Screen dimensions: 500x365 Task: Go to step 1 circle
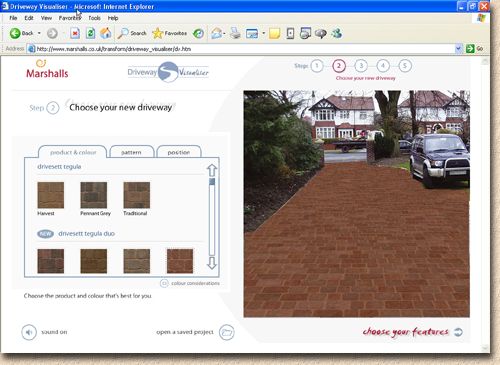(x=317, y=66)
